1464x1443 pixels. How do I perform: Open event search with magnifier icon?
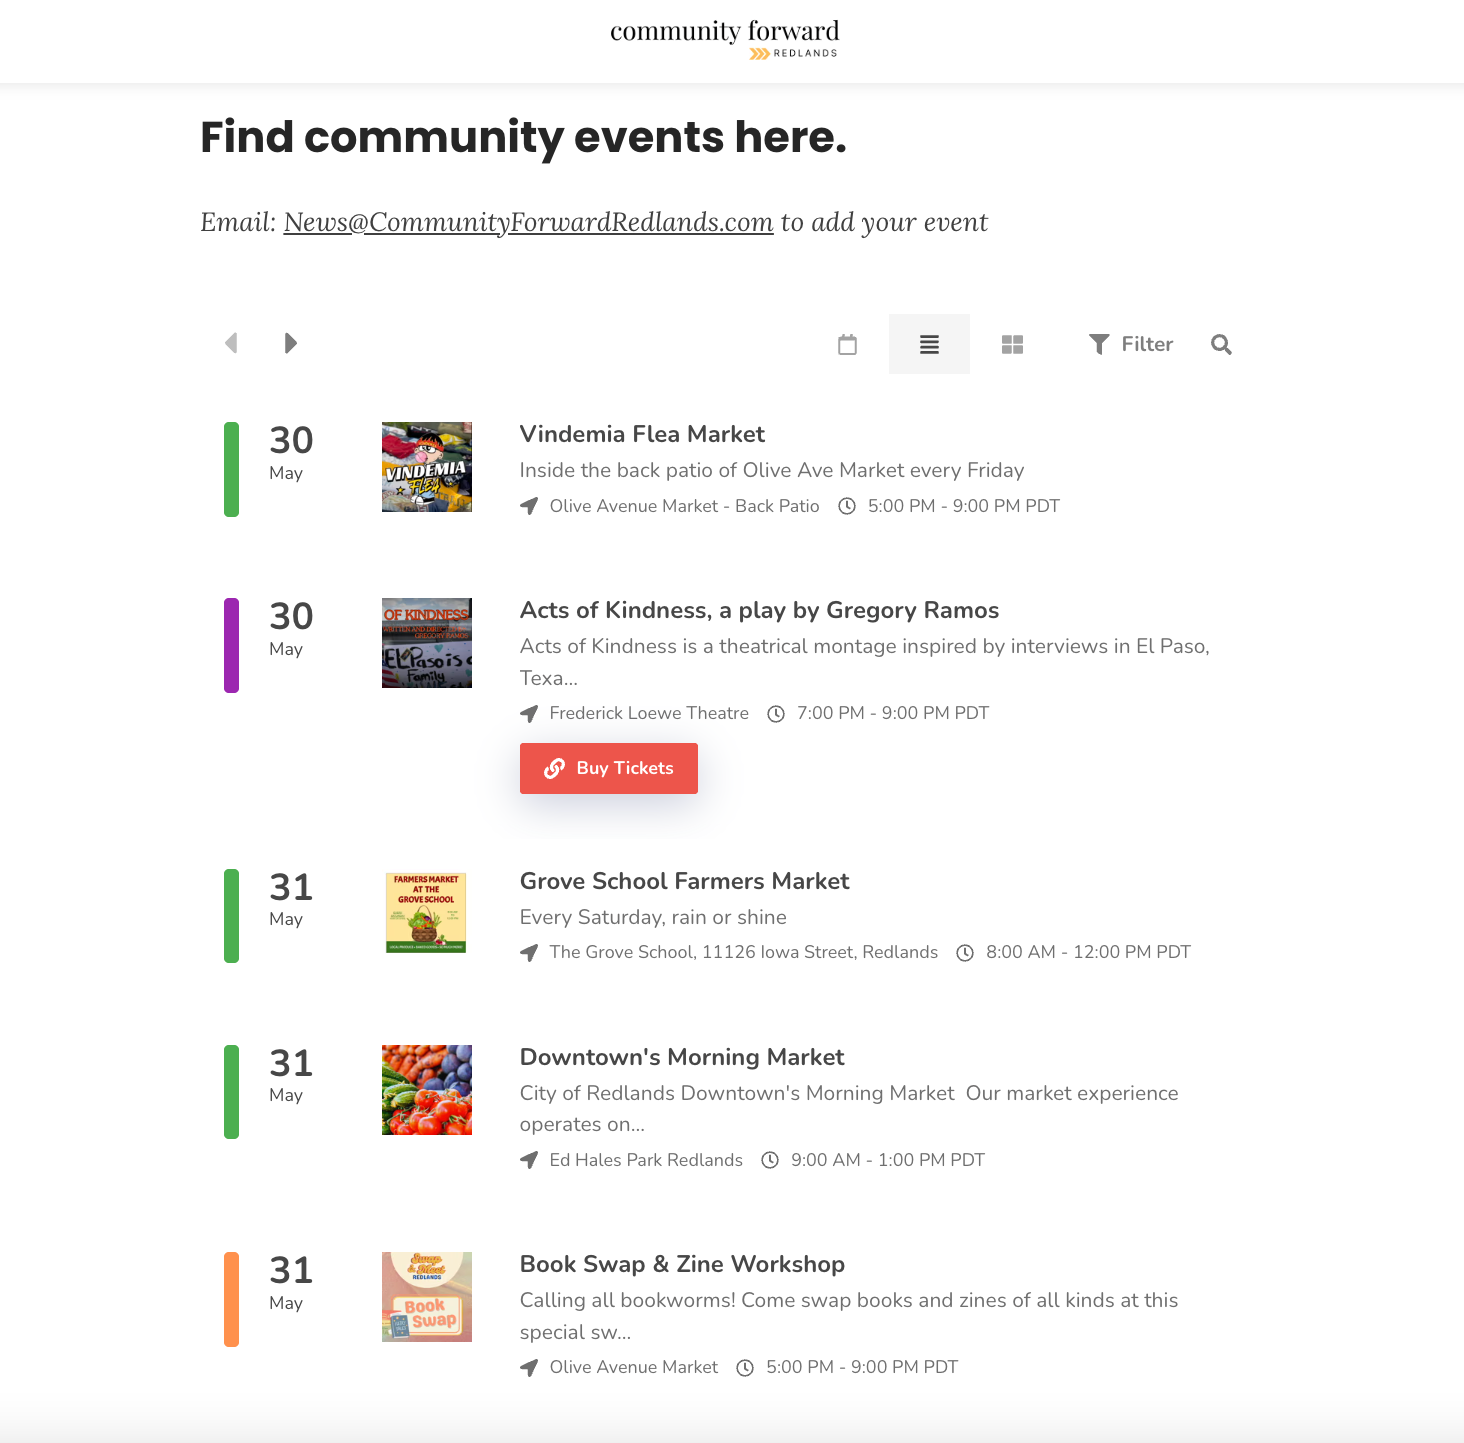1221,344
